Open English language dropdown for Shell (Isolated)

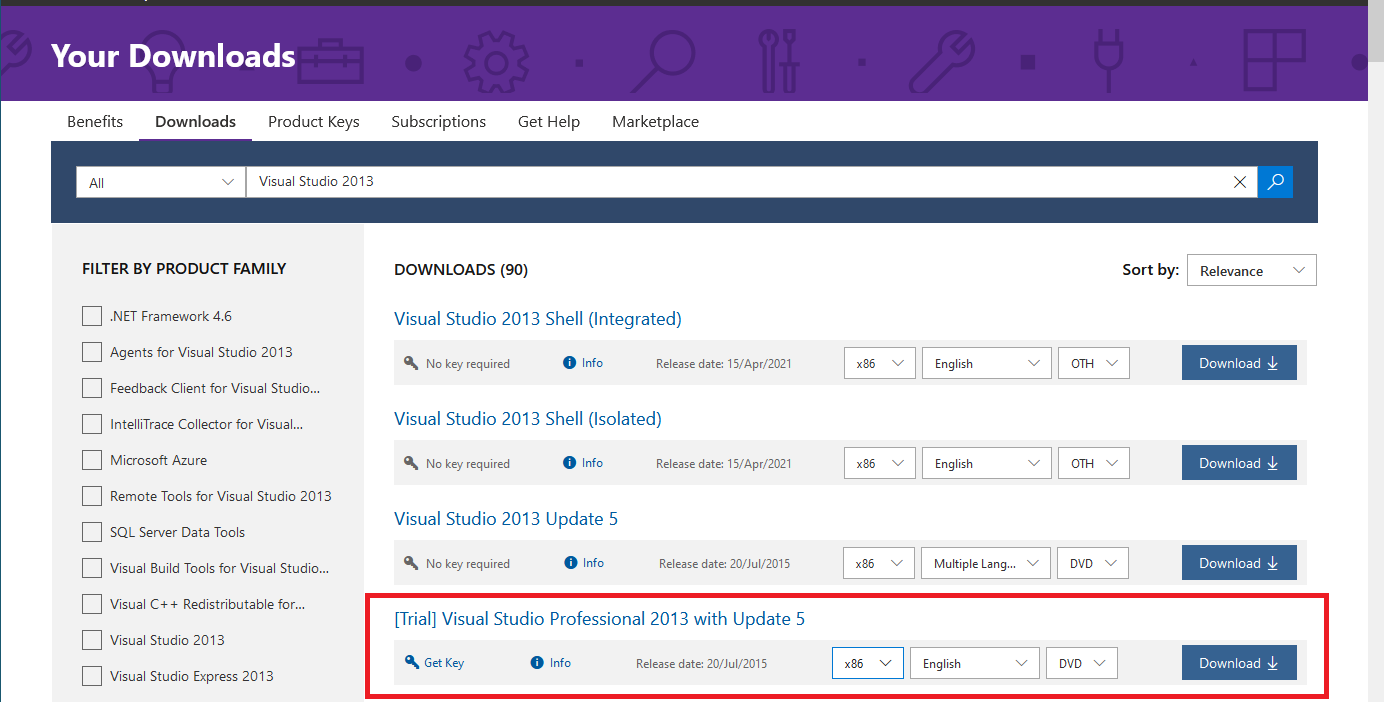point(986,463)
